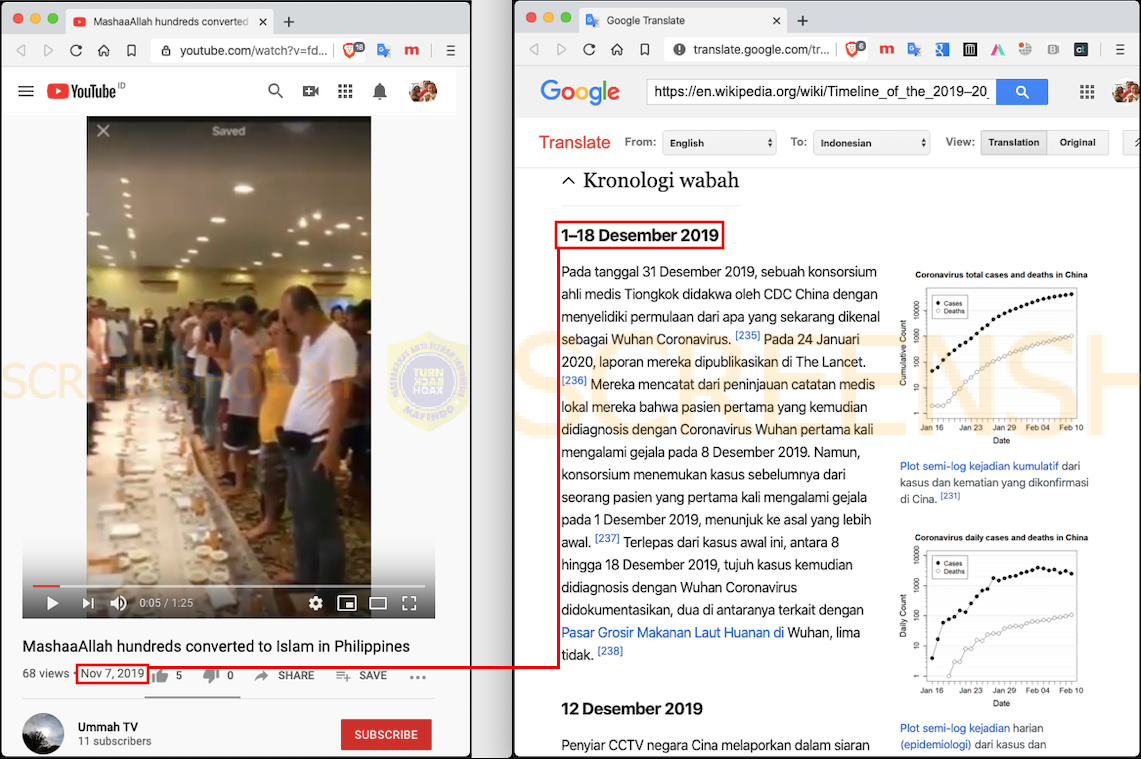1141x759 pixels.
Task: Select the Google Translate browser tab
Action: coord(683,20)
